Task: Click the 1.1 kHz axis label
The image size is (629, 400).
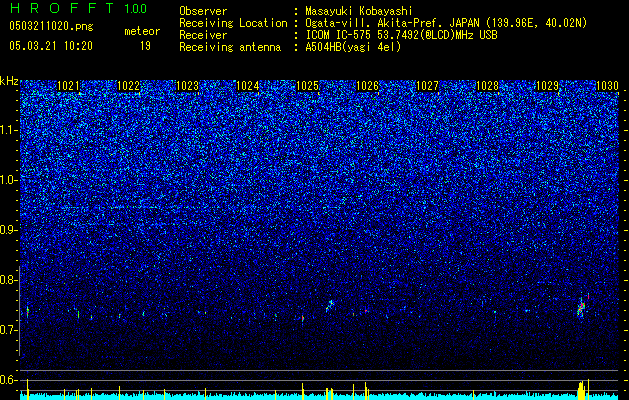Action: click(8, 130)
